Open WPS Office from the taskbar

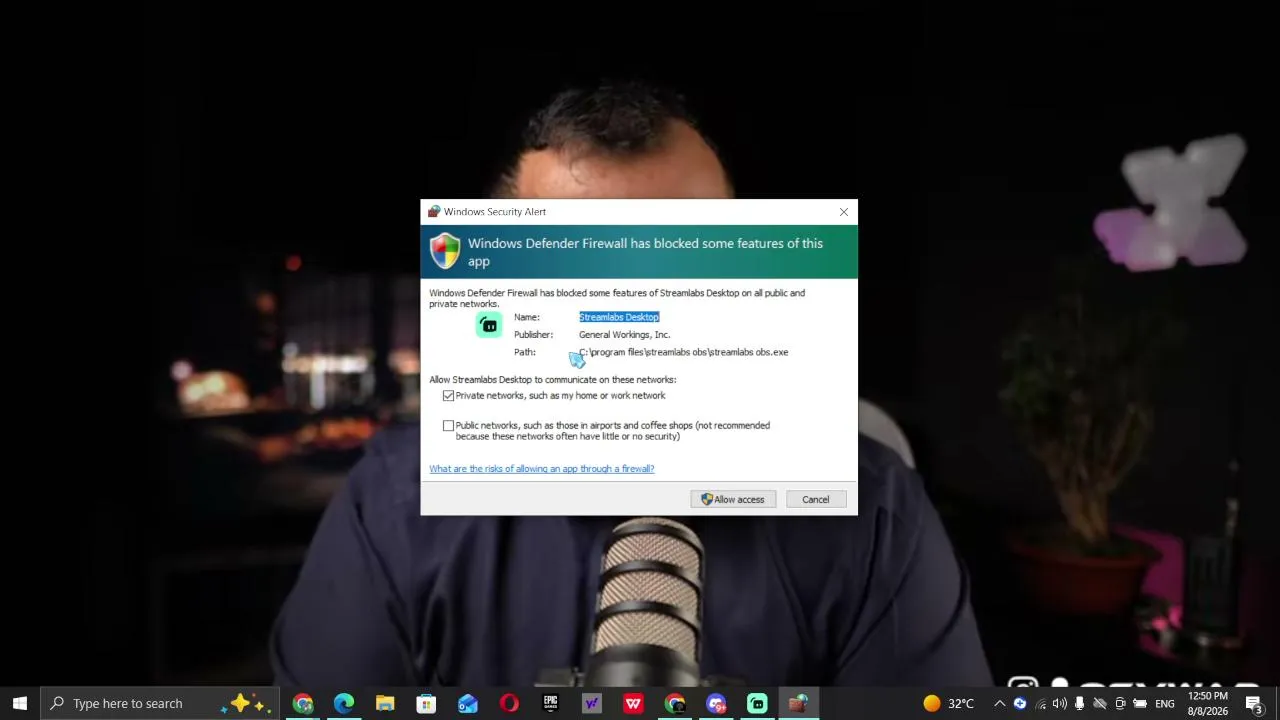[x=633, y=704]
